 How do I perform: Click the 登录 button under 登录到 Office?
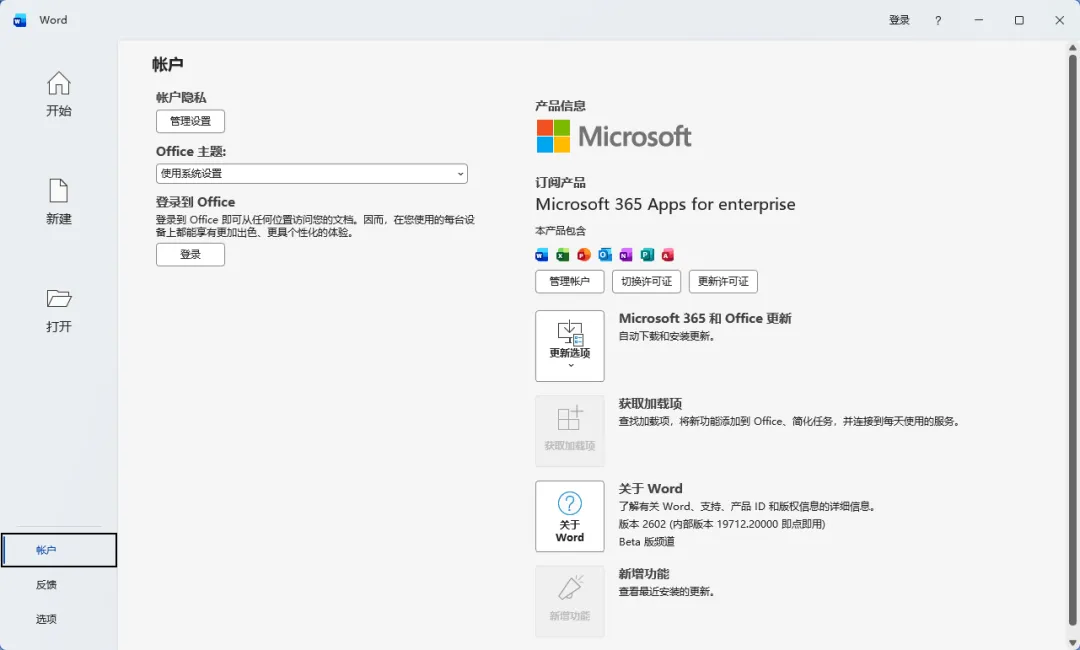coord(190,255)
